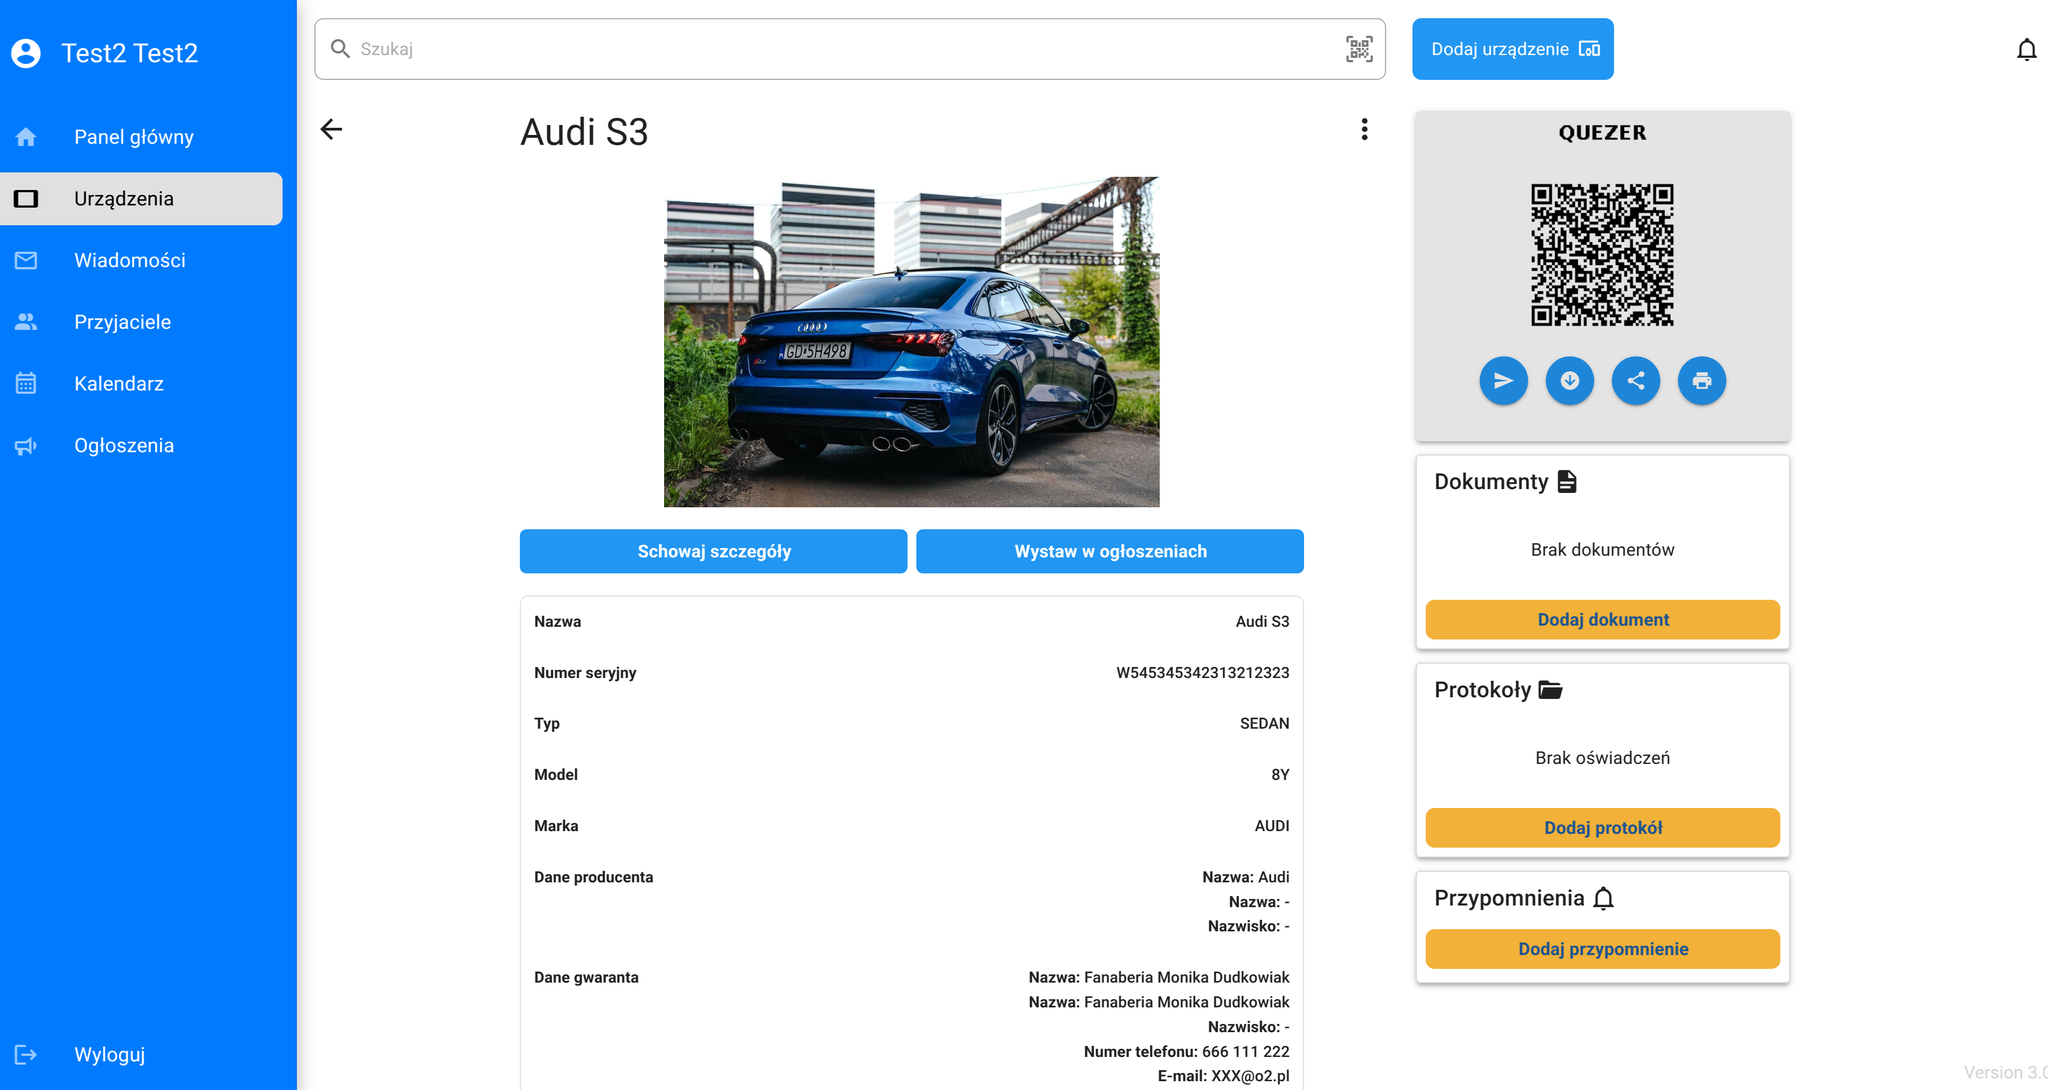Click the 8Y model value
The width and height of the screenshot is (2048, 1090).
tap(1280, 775)
